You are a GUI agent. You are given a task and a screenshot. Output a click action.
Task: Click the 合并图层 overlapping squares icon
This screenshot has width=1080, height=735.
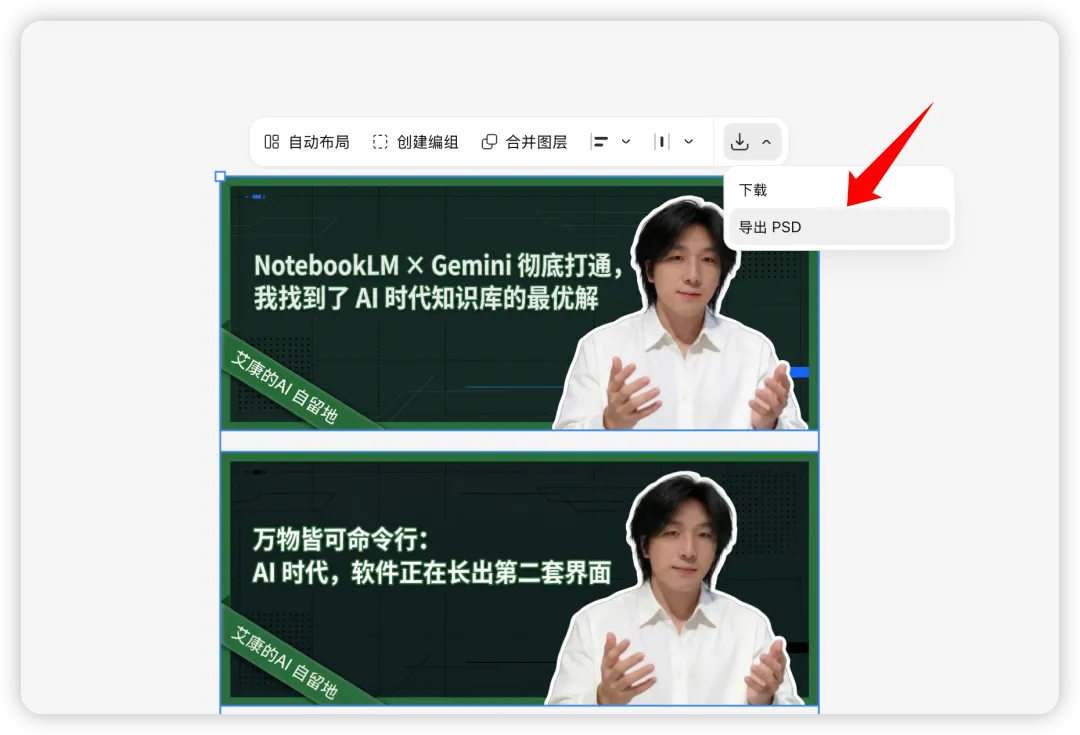[x=489, y=142]
